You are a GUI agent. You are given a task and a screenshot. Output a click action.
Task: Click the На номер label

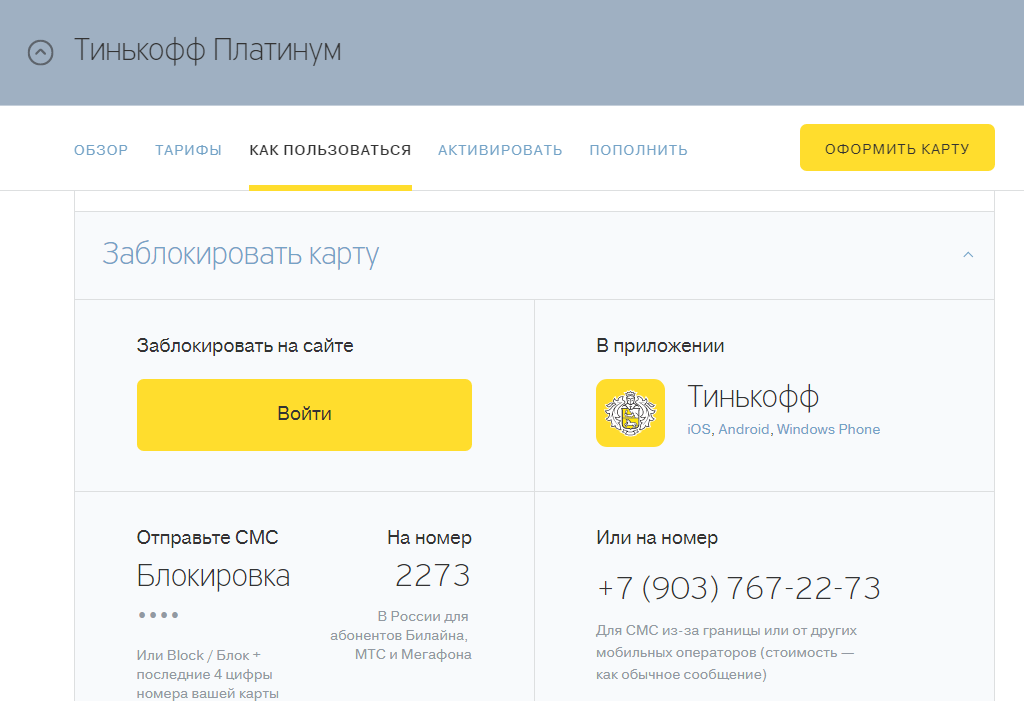[429, 538]
